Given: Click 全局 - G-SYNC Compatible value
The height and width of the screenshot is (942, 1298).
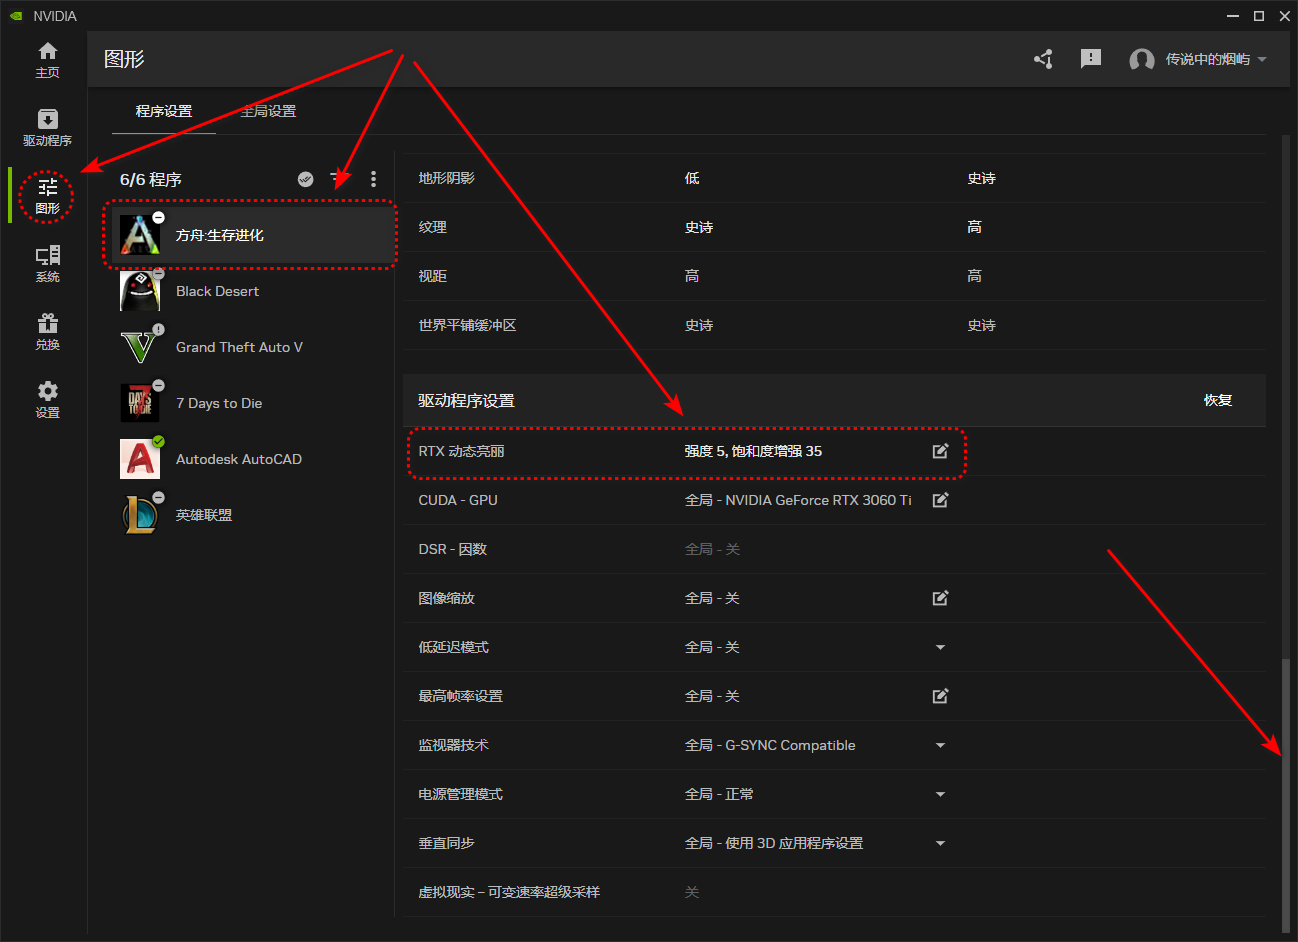Looking at the screenshot, I should pyautogui.click(x=770, y=745).
